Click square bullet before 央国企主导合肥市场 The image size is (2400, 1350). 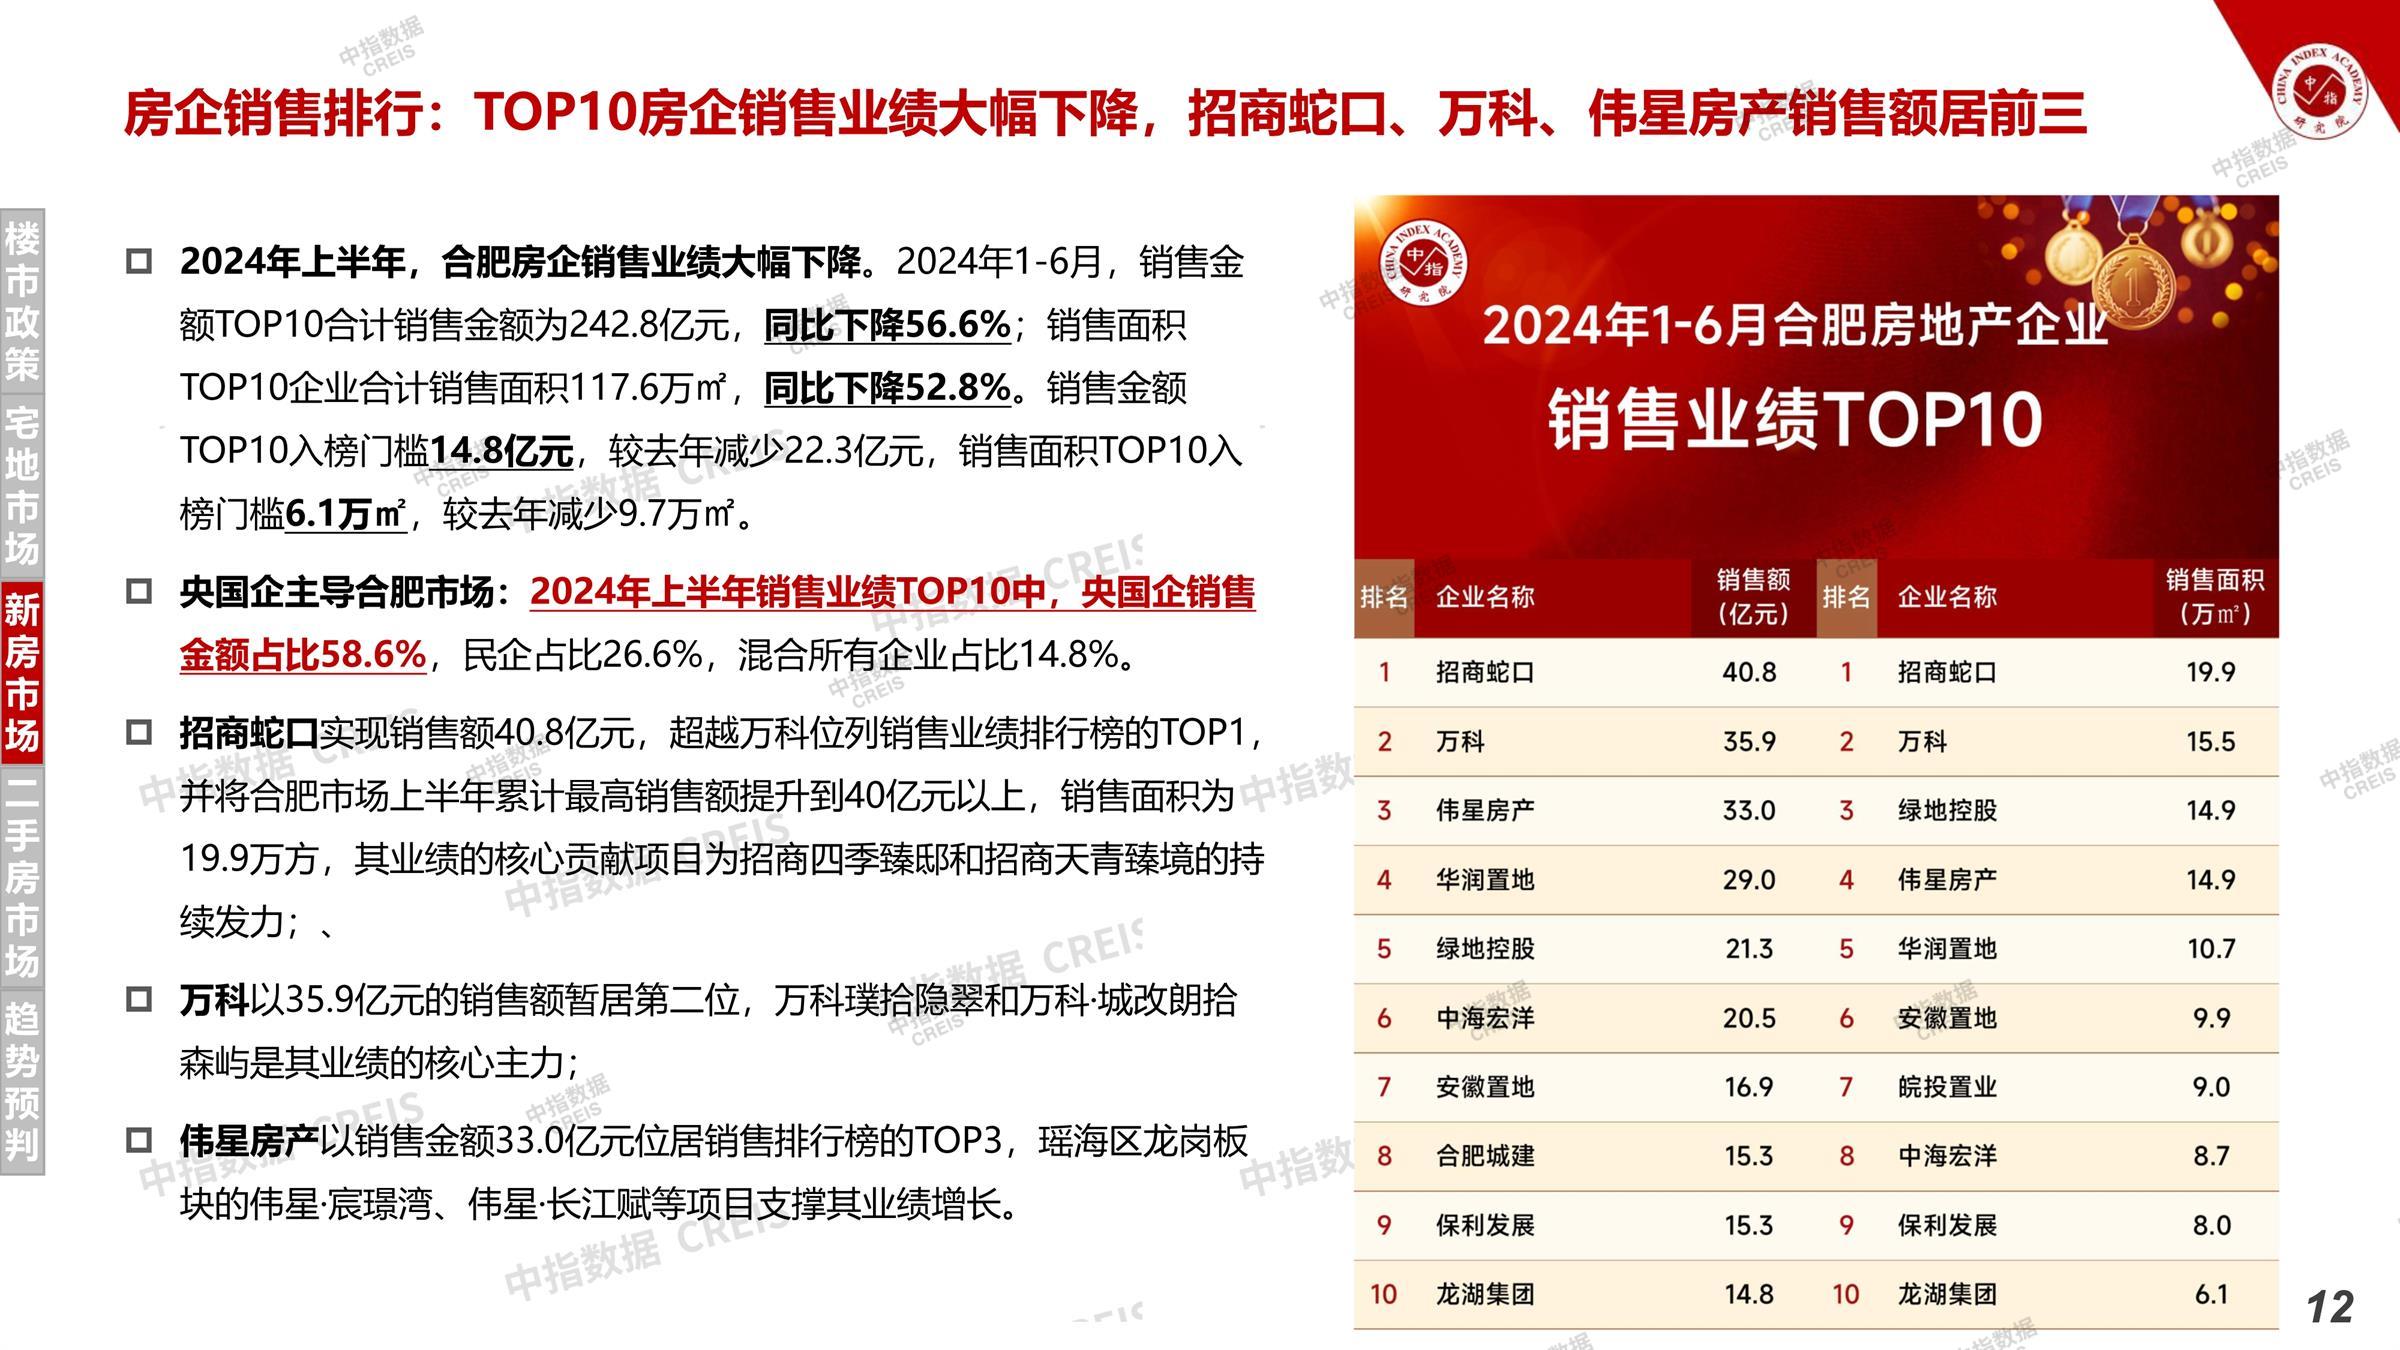139,592
